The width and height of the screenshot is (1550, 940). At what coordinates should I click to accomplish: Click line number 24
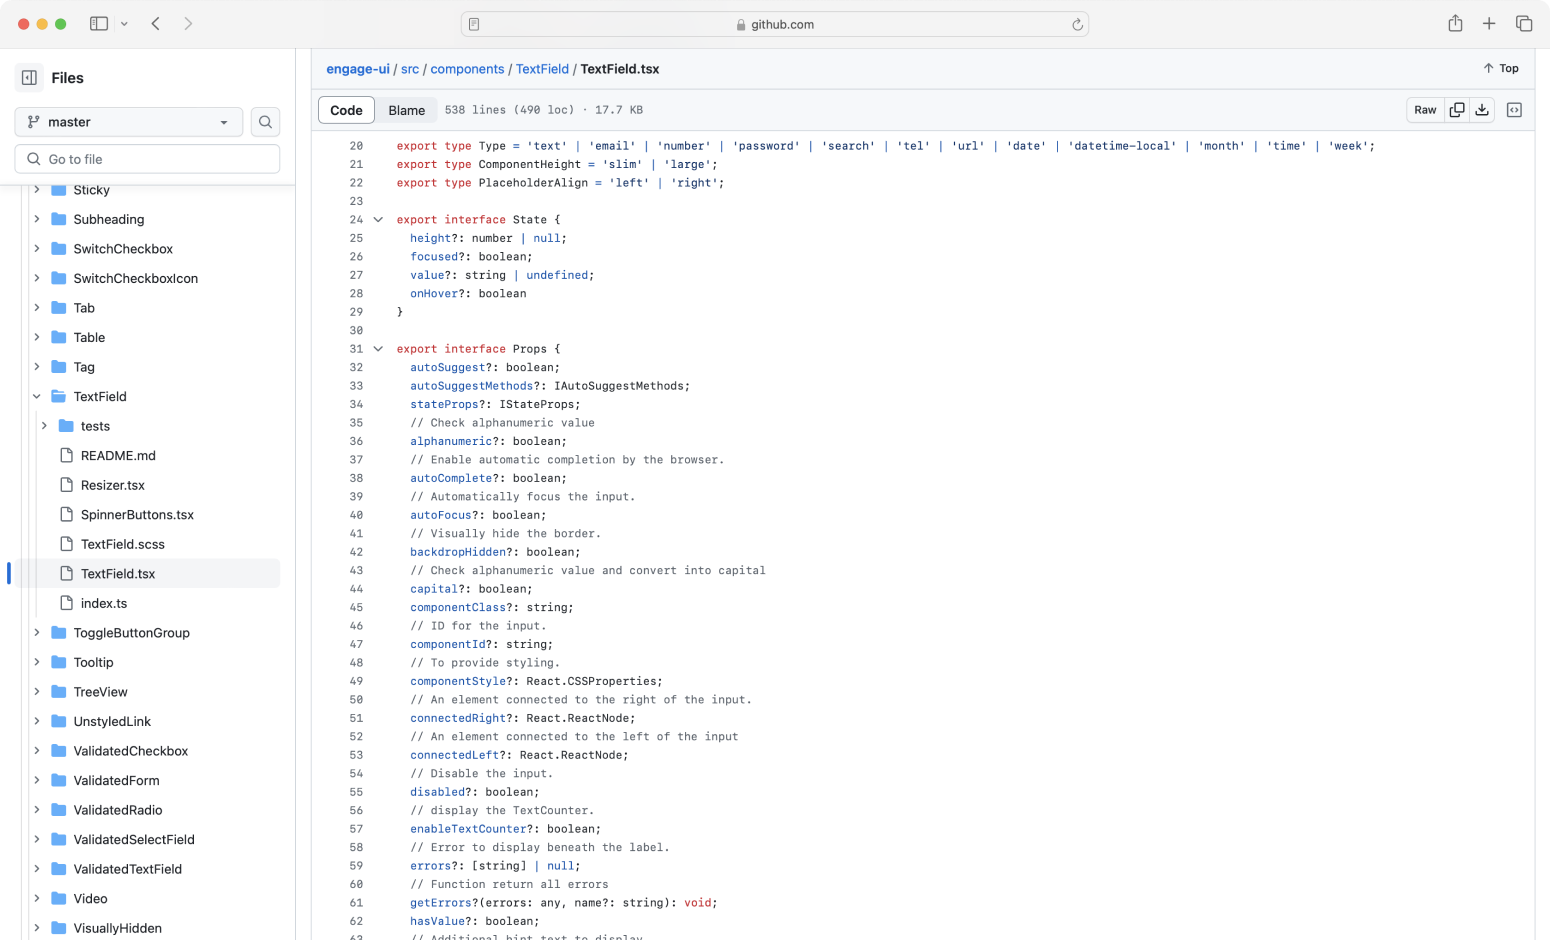(x=356, y=220)
